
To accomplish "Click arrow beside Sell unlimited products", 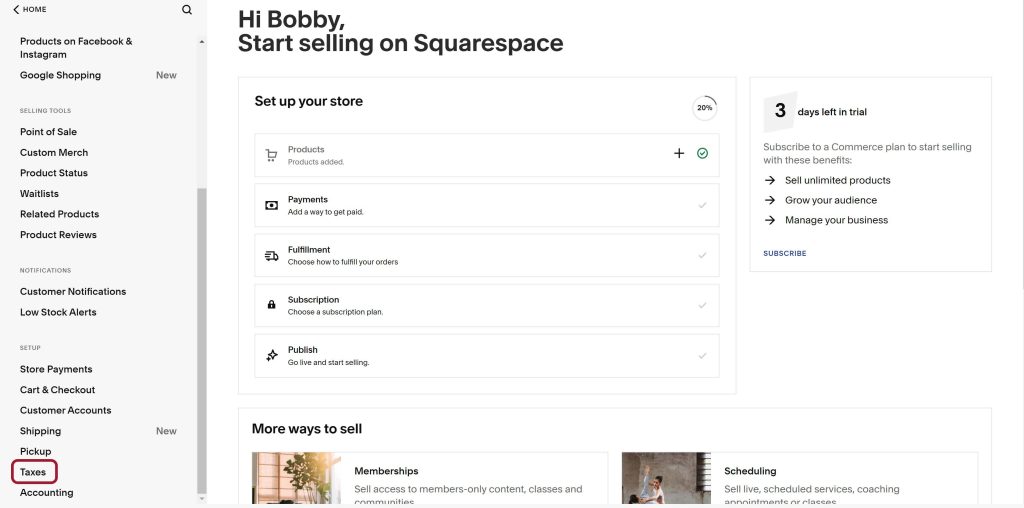I will [x=771, y=180].
